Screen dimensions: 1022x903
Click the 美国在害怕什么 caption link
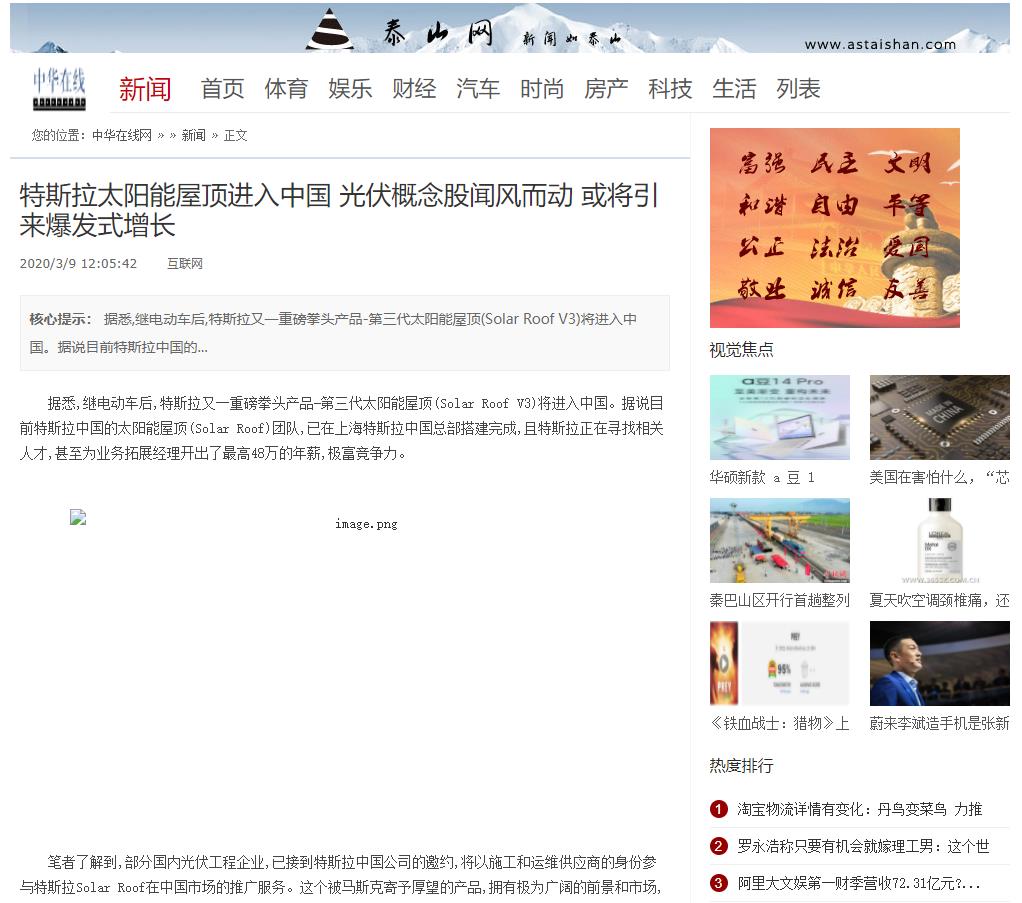[x=939, y=477]
